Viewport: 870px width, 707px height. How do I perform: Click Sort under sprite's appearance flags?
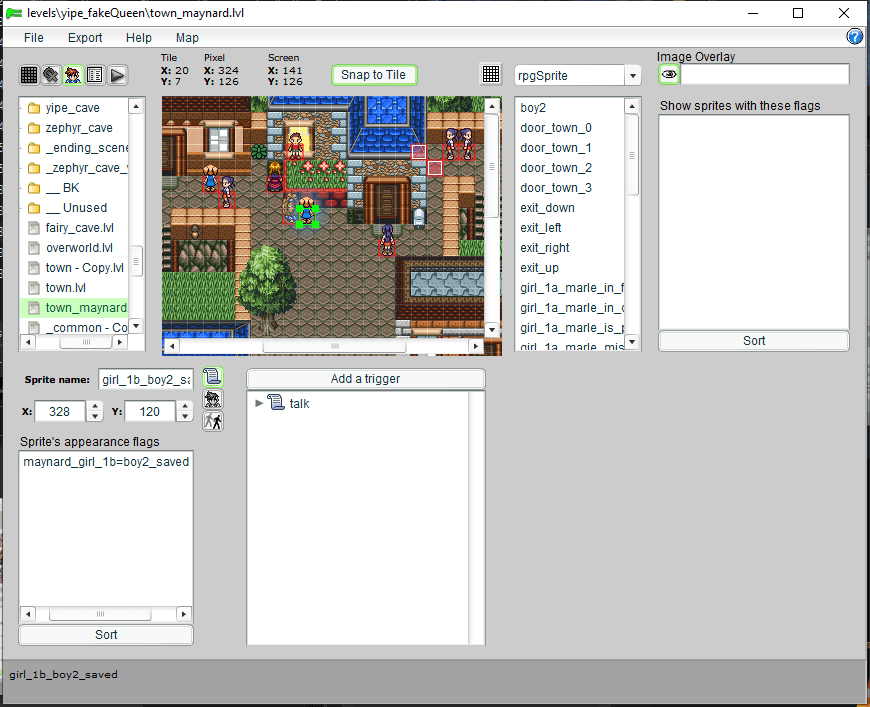[106, 635]
